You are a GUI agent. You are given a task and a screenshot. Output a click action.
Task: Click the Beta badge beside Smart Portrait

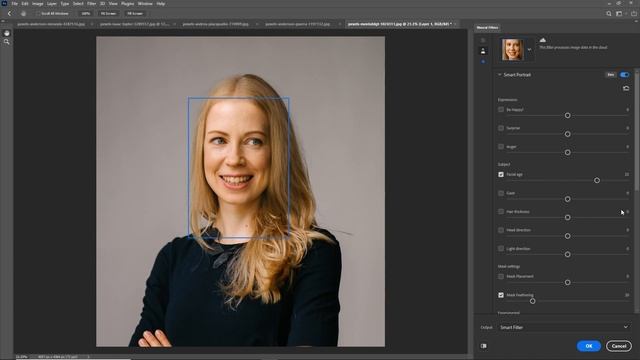coord(611,75)
